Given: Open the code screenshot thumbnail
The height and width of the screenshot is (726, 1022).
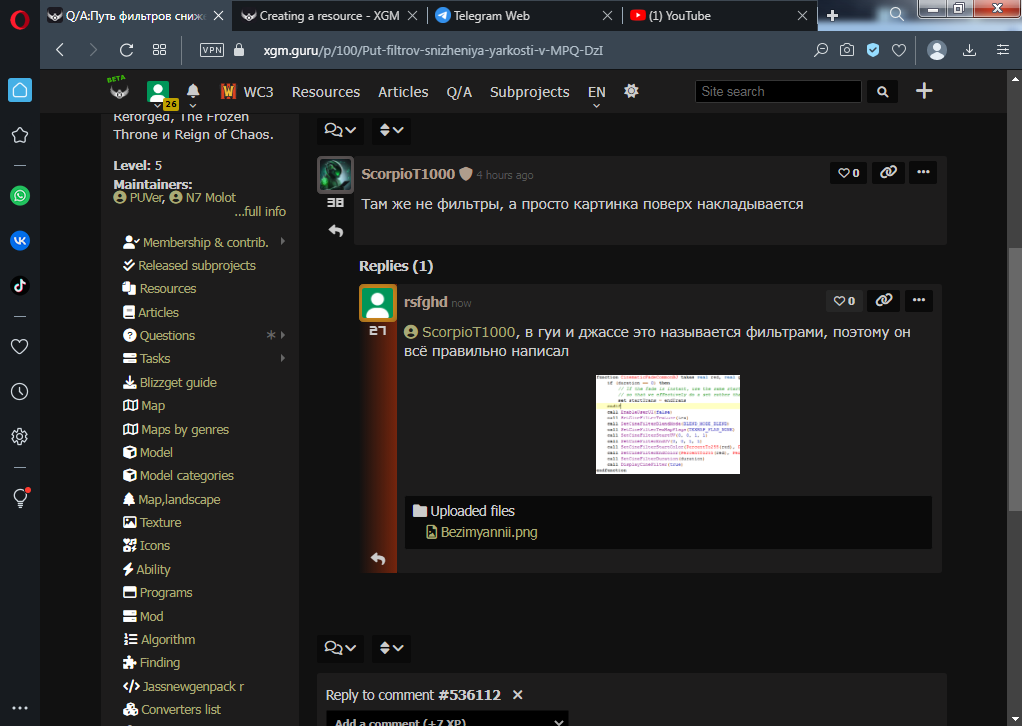Looking at the screenshot, I should 667,424.
